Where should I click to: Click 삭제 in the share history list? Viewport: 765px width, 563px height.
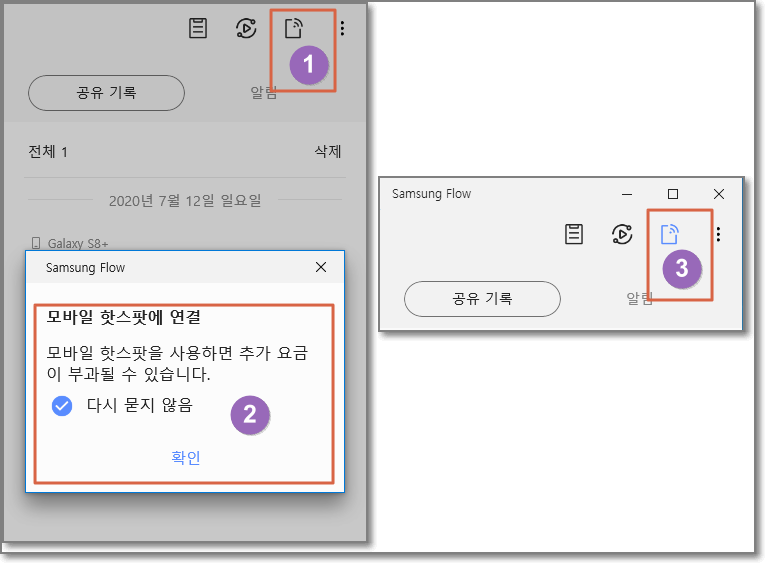pos(328,151)
